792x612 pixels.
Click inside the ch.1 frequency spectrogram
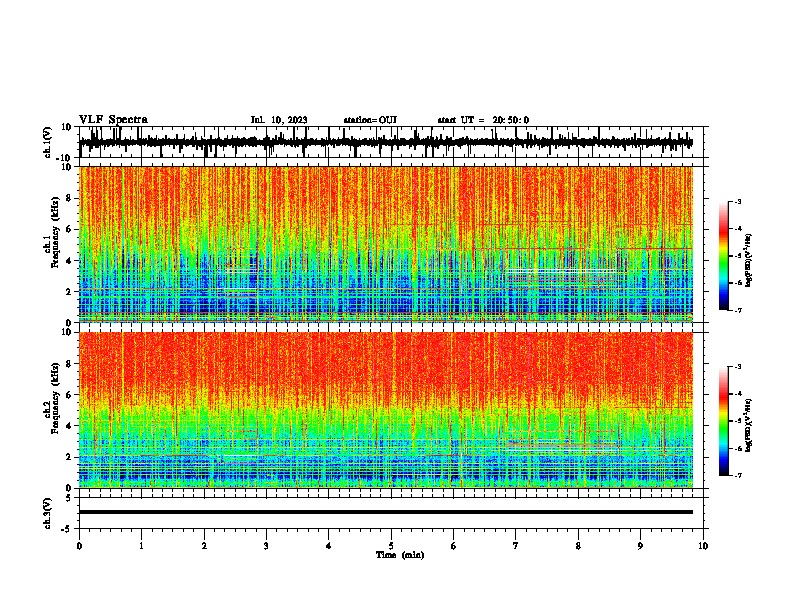point(386,244)
